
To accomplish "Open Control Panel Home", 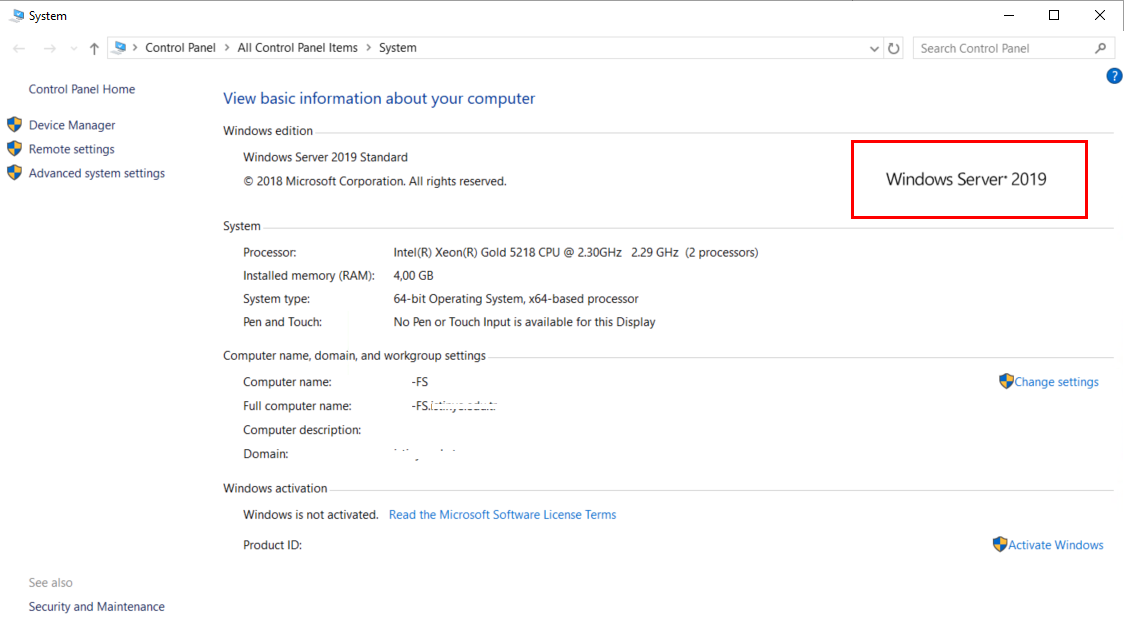I will pos(82,89).
